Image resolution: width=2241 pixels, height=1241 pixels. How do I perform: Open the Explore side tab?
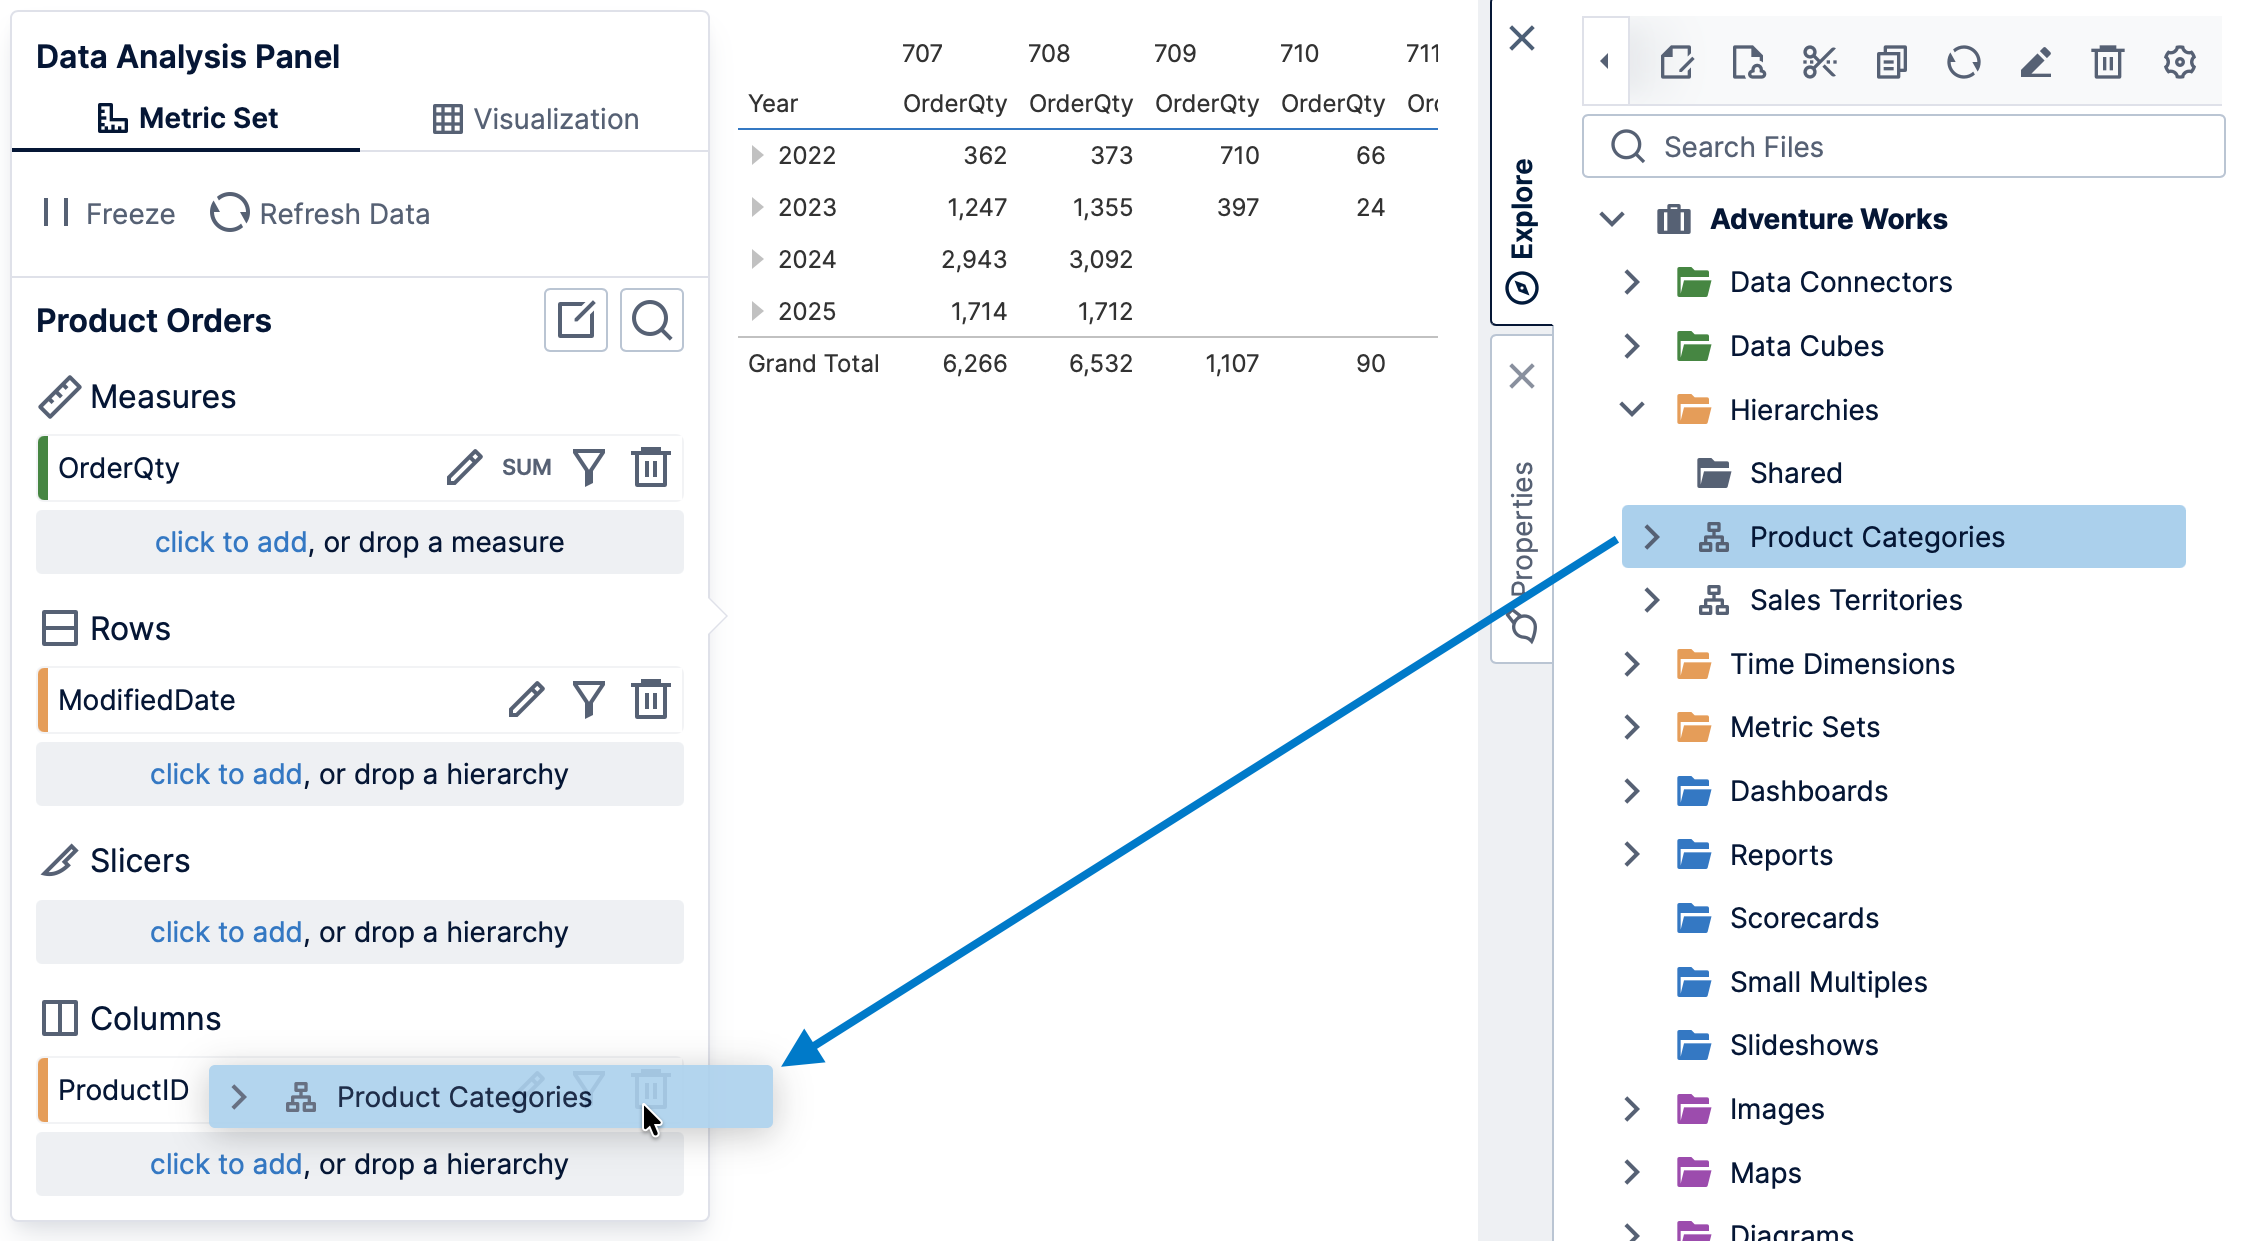point(1522,230)
